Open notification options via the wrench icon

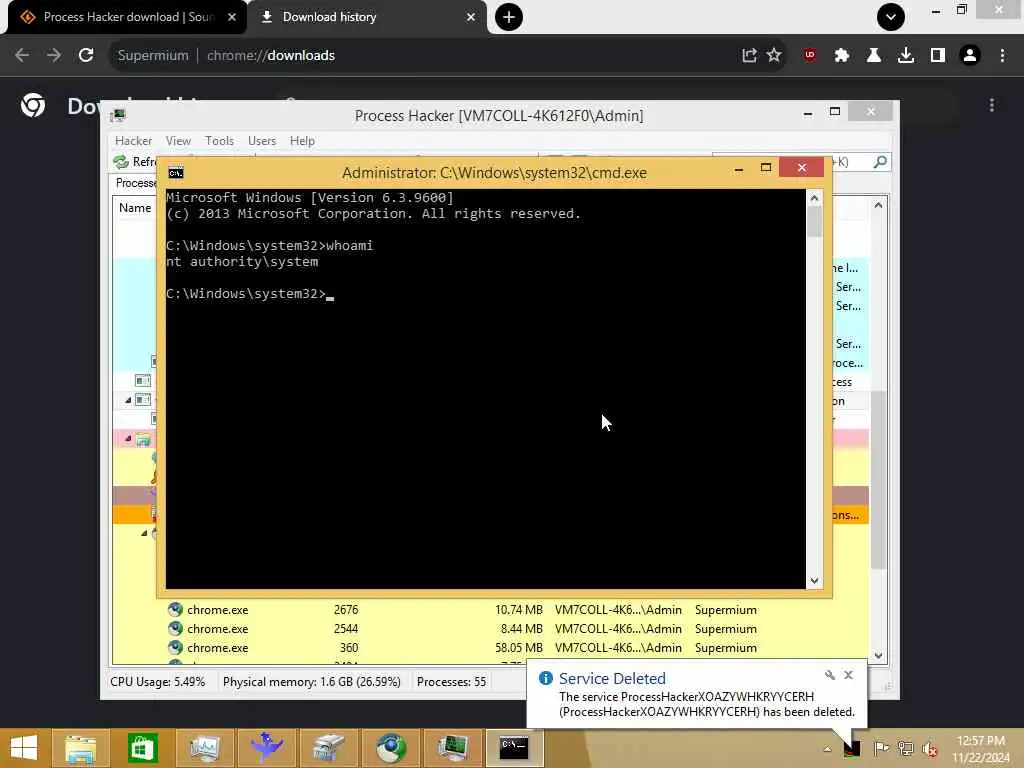pyautogui.click(x=829, y=675)
